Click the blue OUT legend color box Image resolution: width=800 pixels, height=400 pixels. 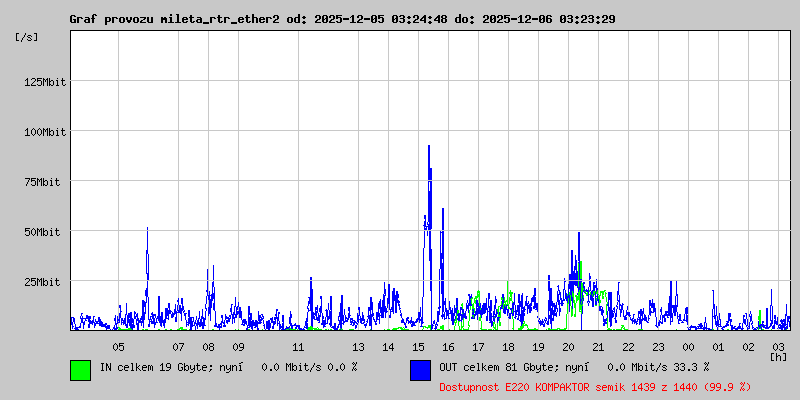coord(420,369)
